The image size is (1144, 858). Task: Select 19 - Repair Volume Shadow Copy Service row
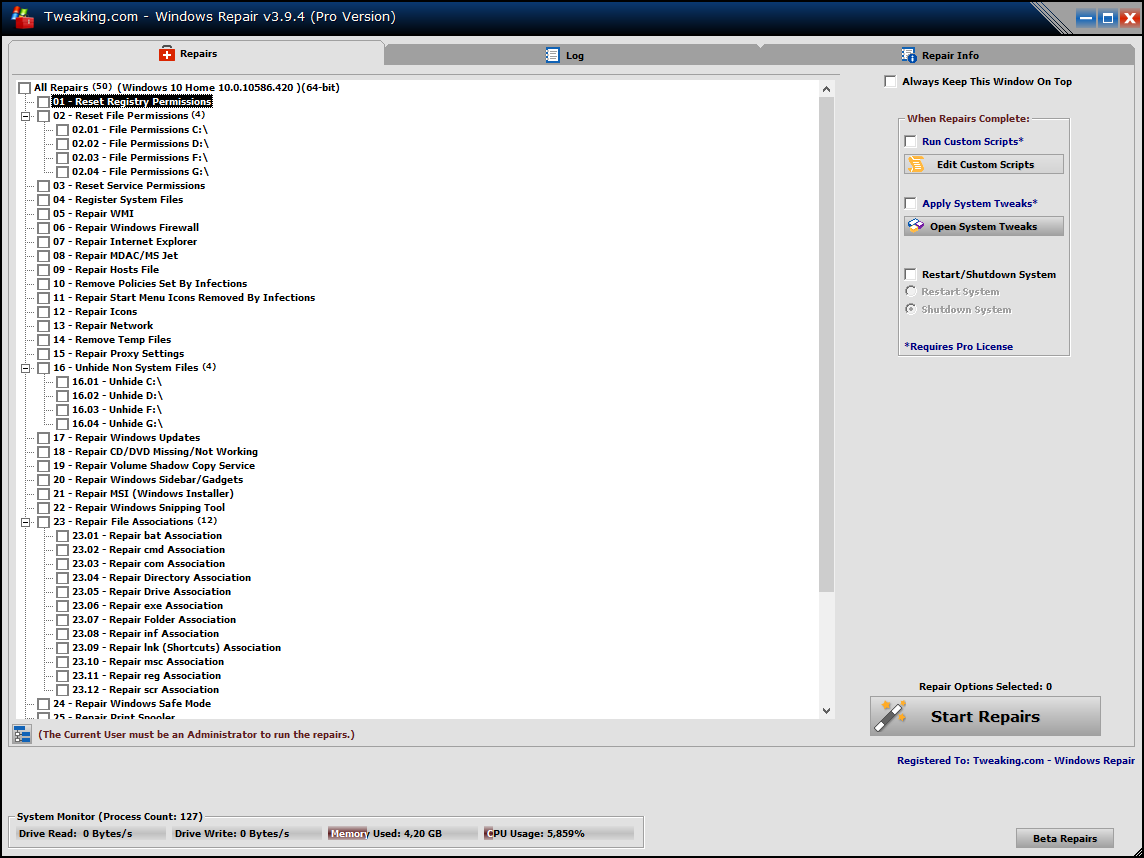click(x=154, y=465)
